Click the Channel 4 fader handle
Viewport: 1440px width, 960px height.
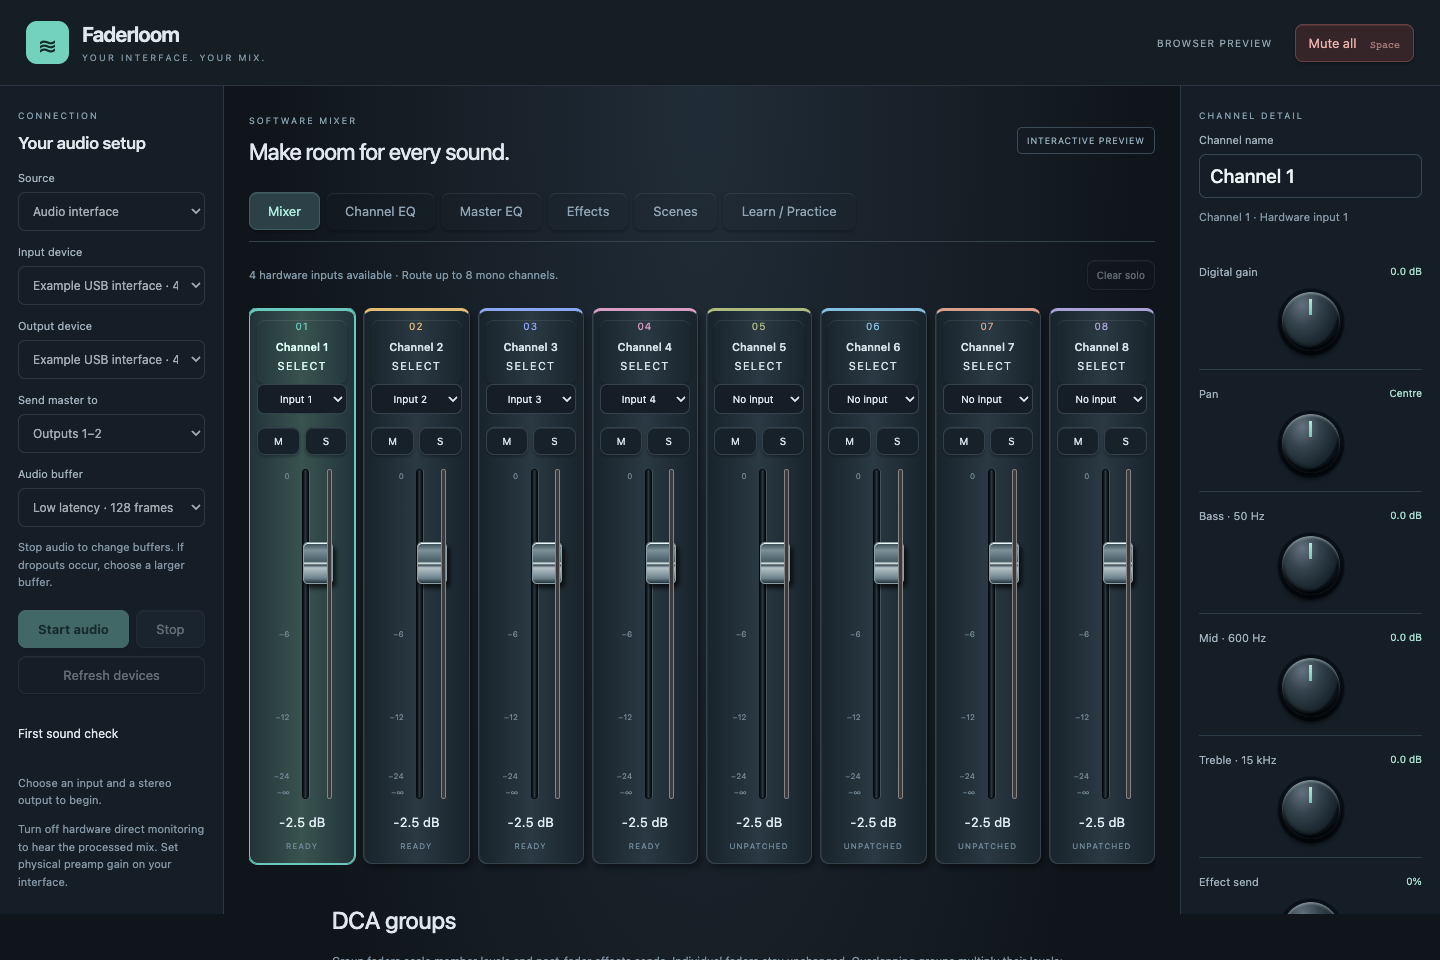659,563
